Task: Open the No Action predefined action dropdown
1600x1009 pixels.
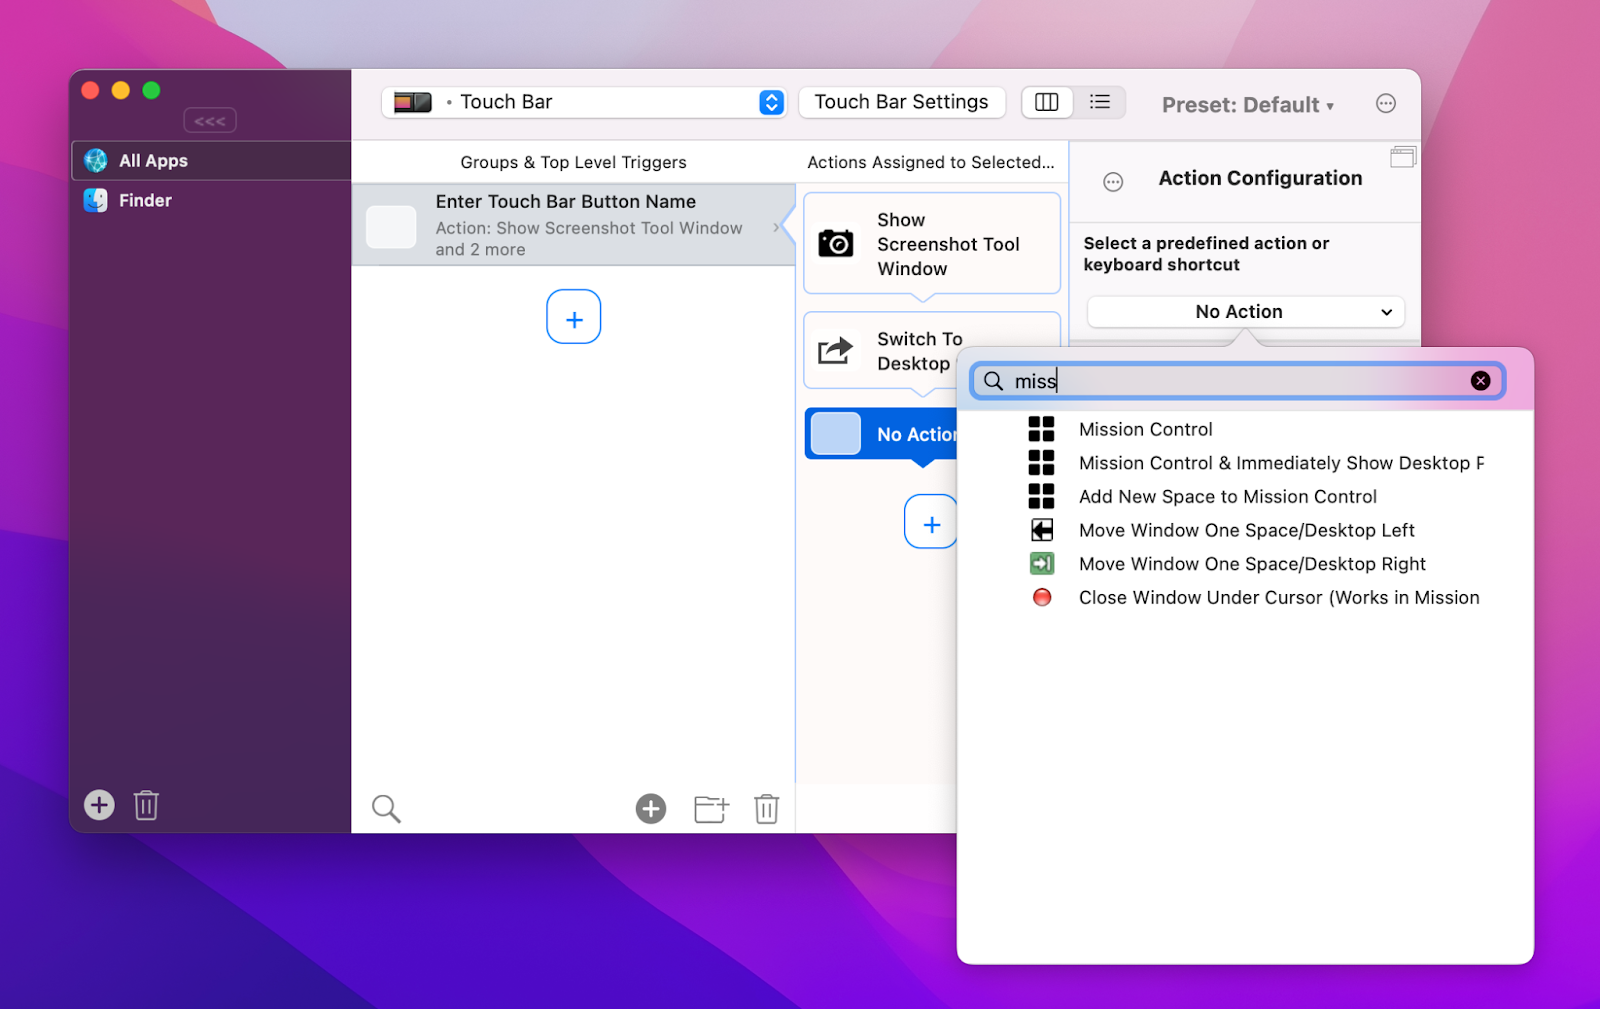Action: [x=1246, y=312]
